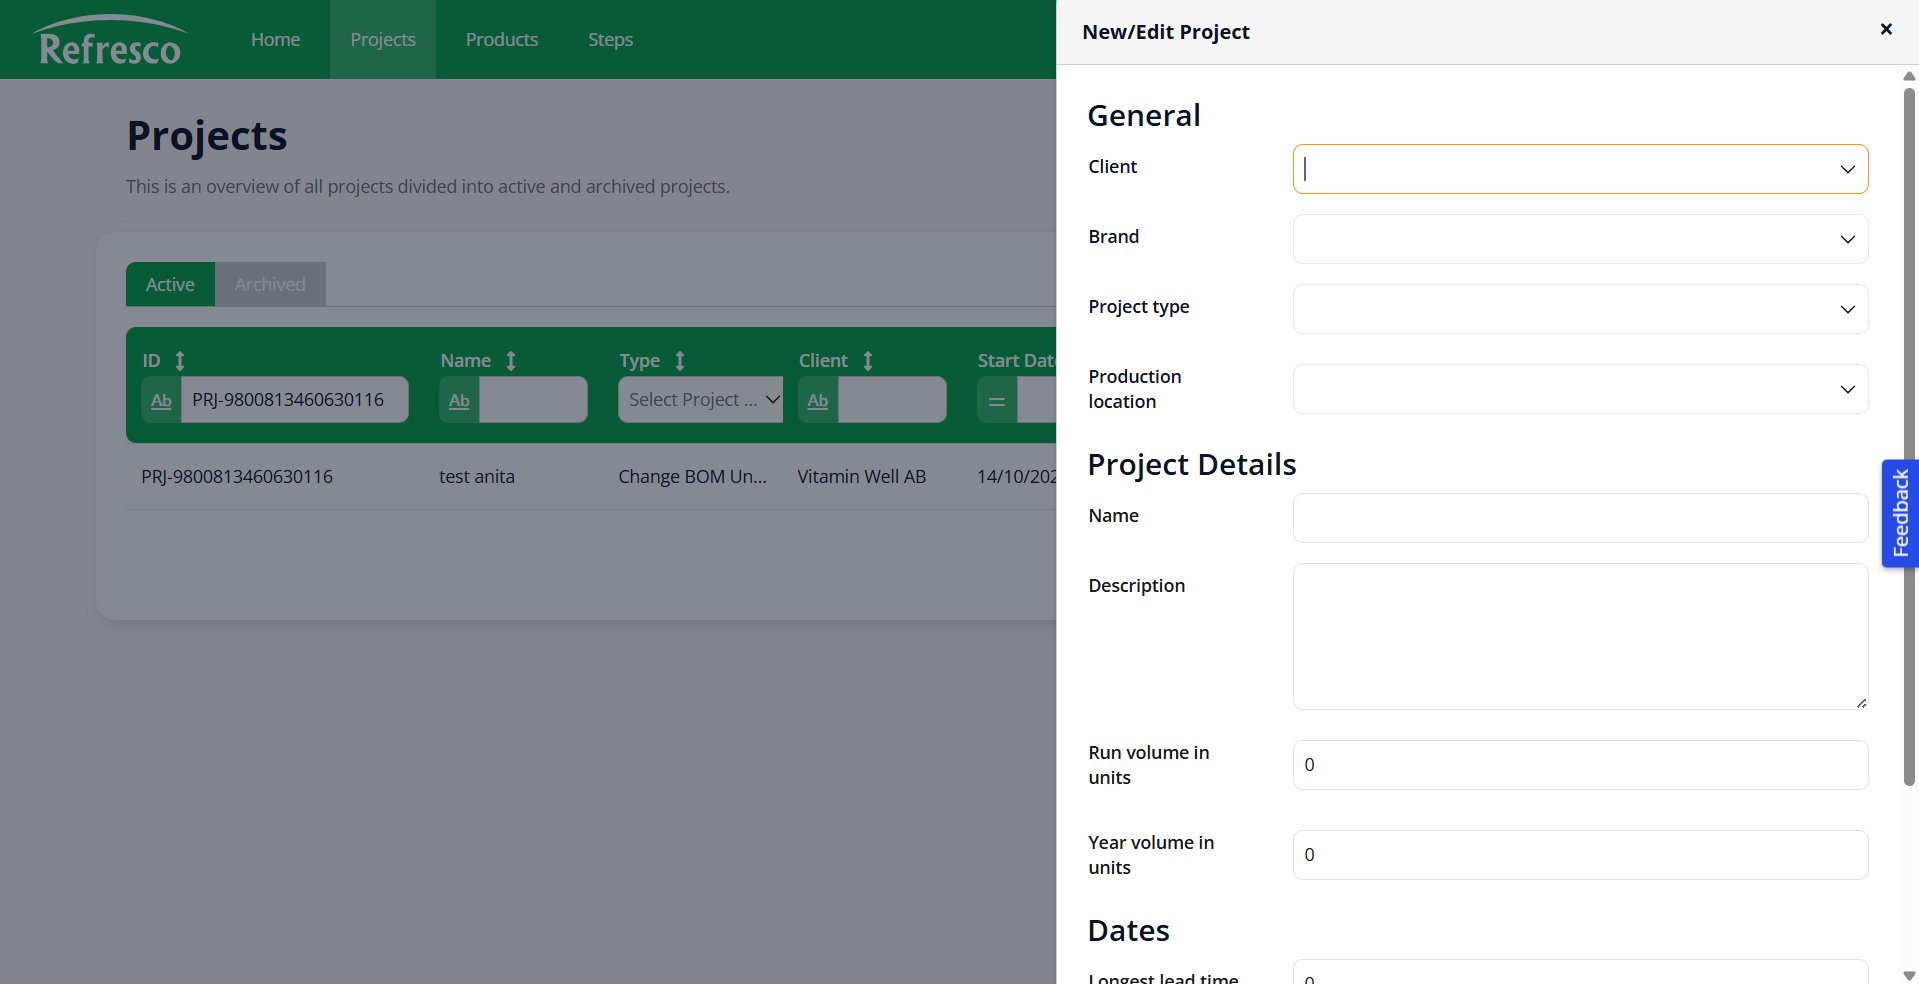Viewport: 1919px width, 984px height.
Task: Sort by ID column arrows
Action: tap(180, 361)
